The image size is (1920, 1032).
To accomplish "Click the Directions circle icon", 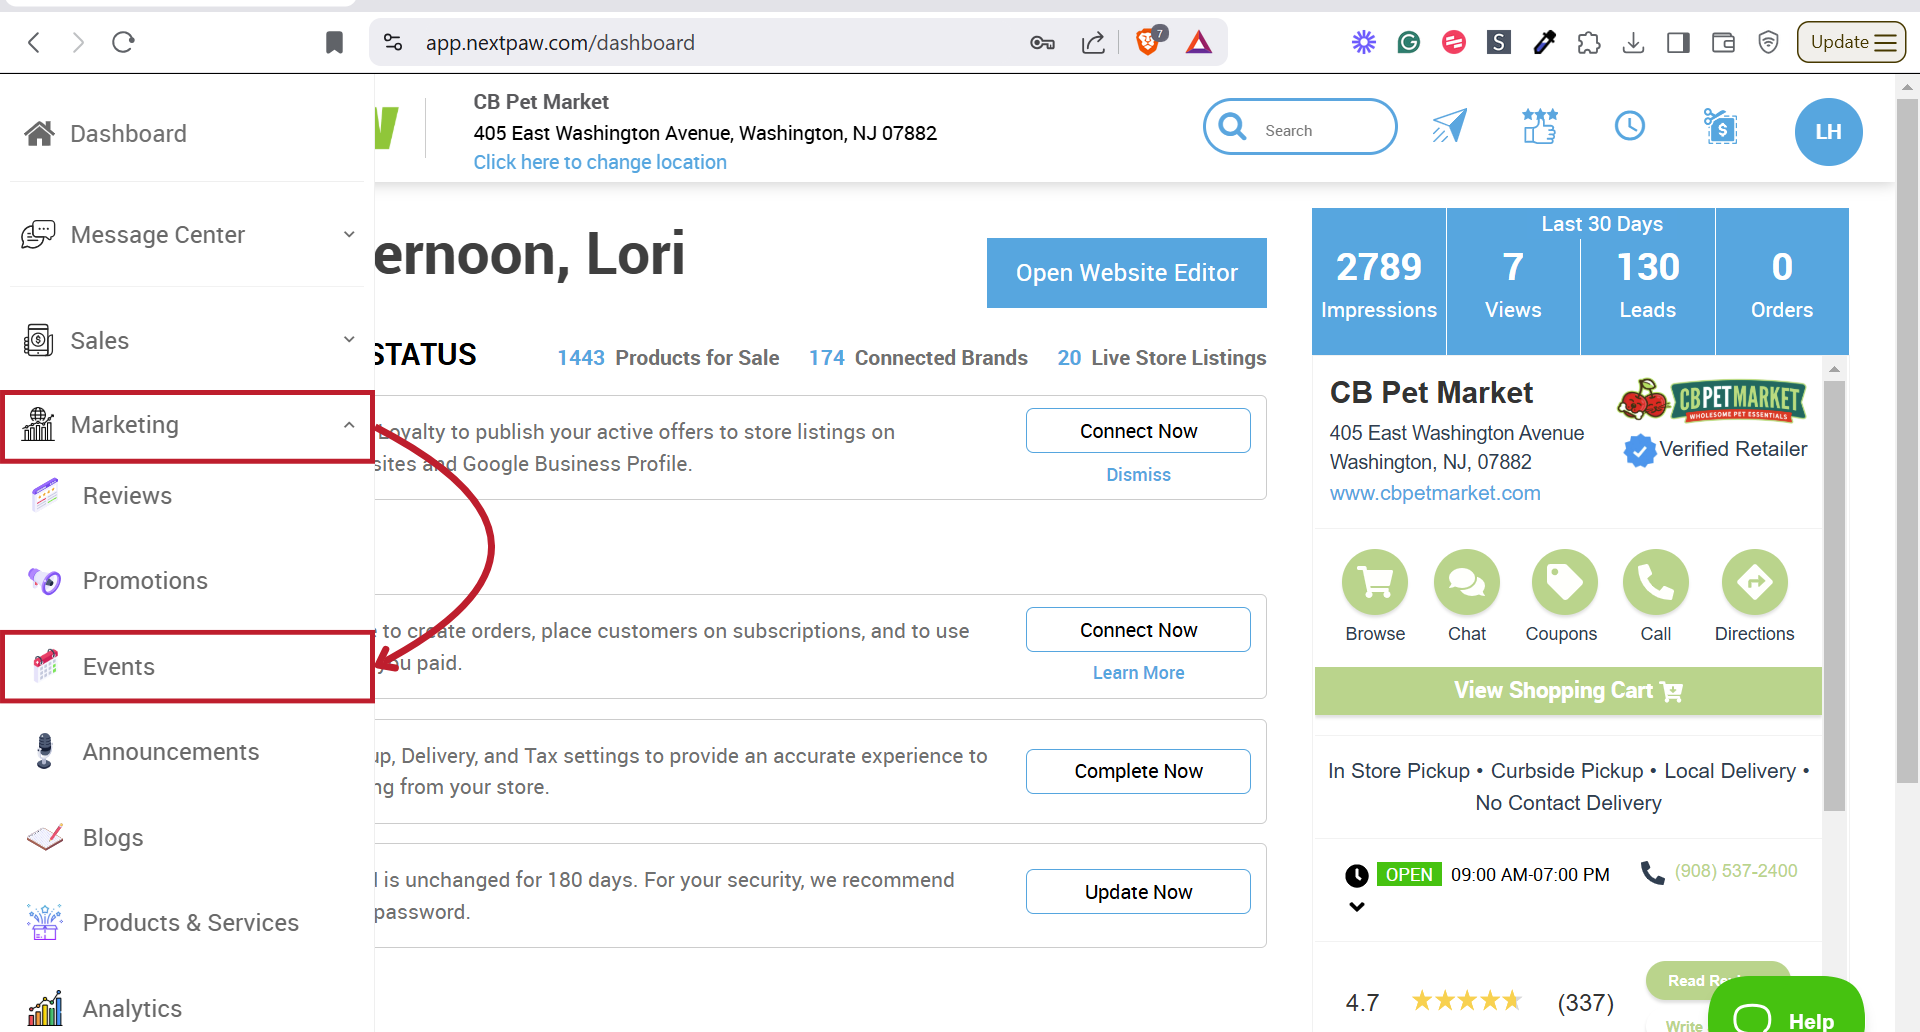I will coord(1755,582).
